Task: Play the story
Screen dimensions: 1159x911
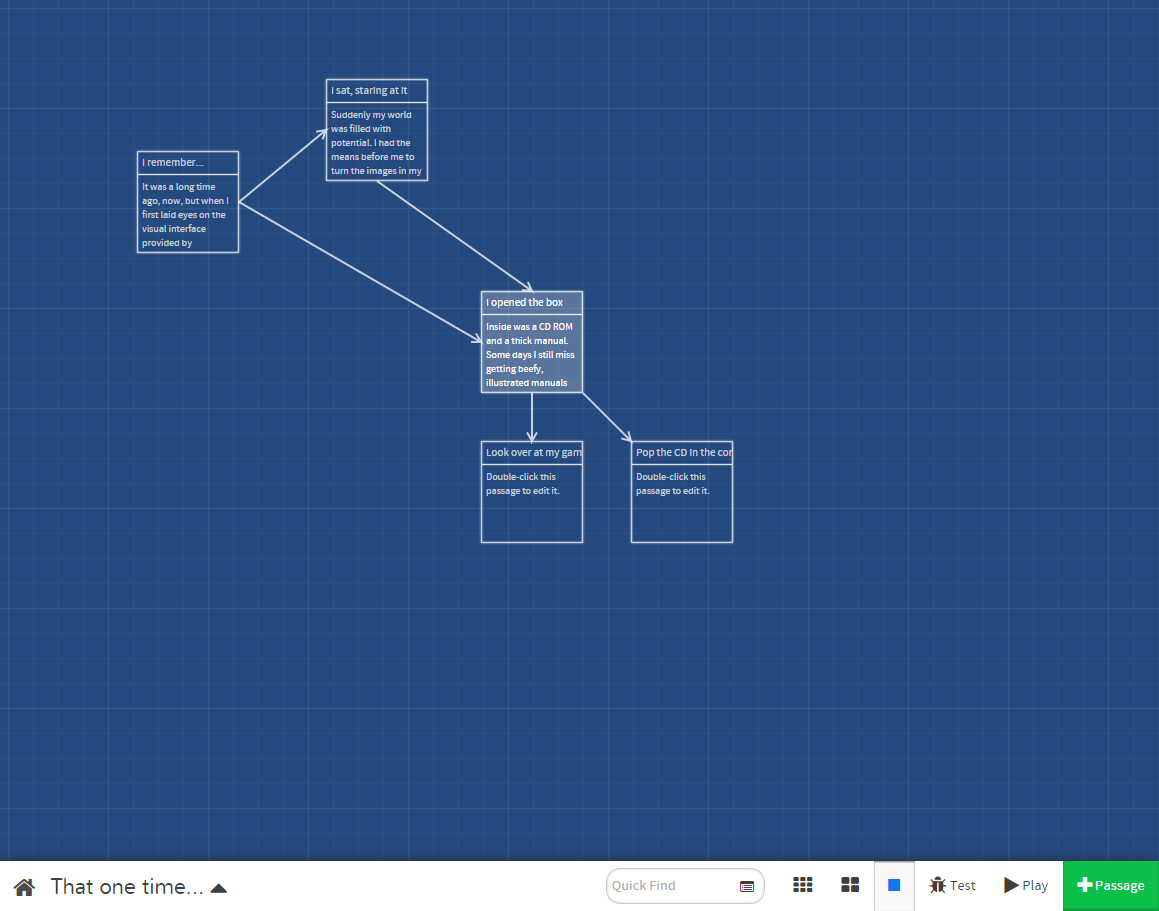Action: (x=1026, y=885)
